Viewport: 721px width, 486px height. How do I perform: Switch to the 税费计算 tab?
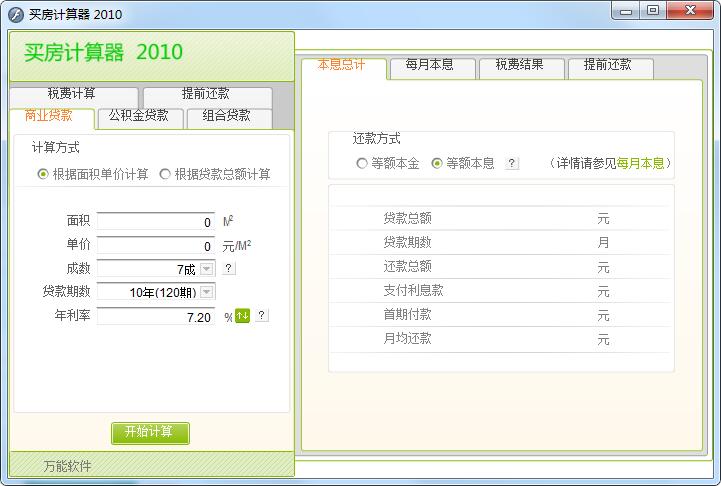point(74,96)
